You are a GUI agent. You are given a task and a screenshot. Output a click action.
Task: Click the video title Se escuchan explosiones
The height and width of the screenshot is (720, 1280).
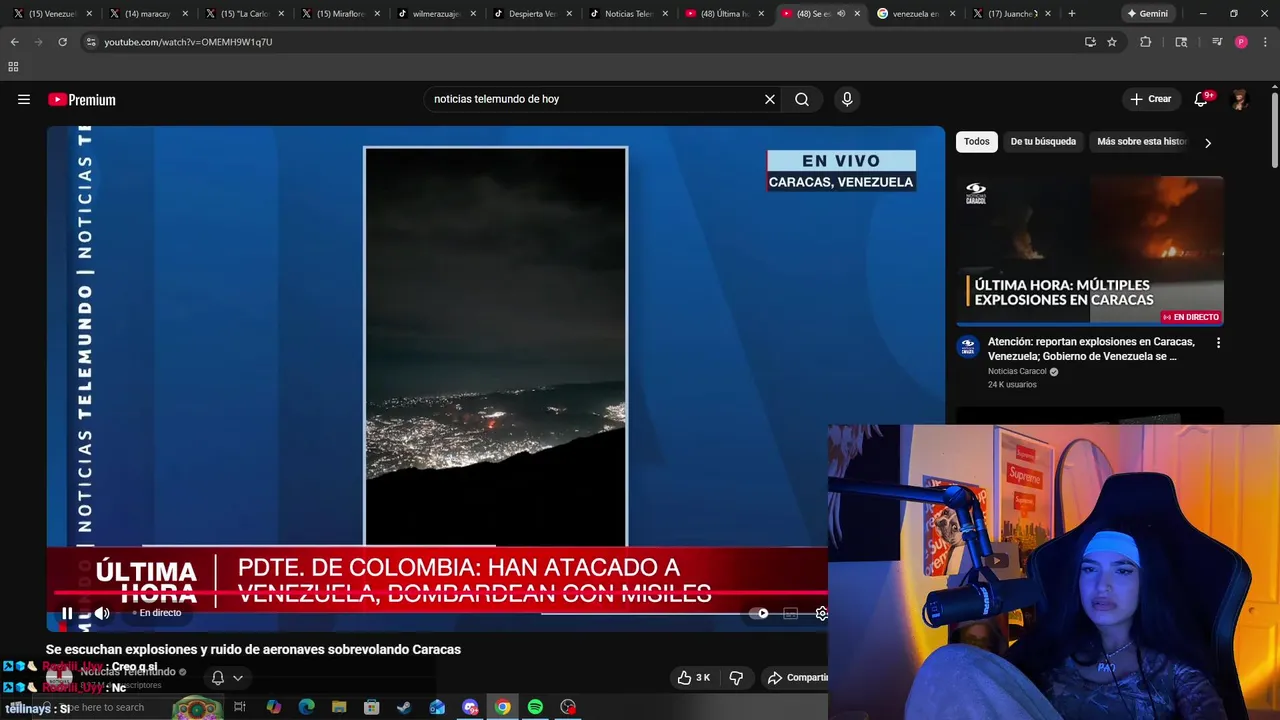(253, 649)
